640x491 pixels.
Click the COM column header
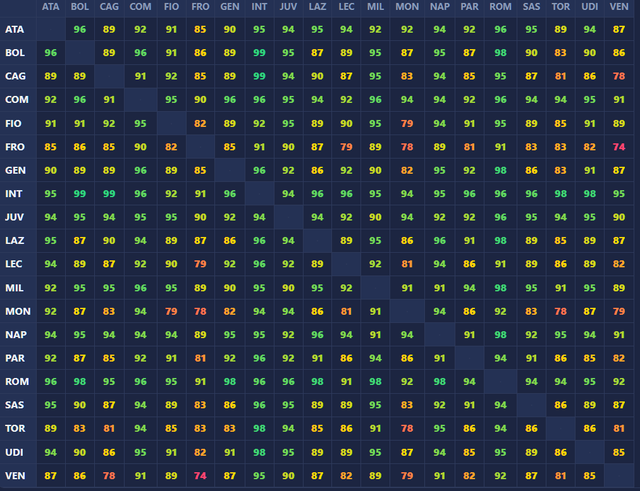pos(140,7)
